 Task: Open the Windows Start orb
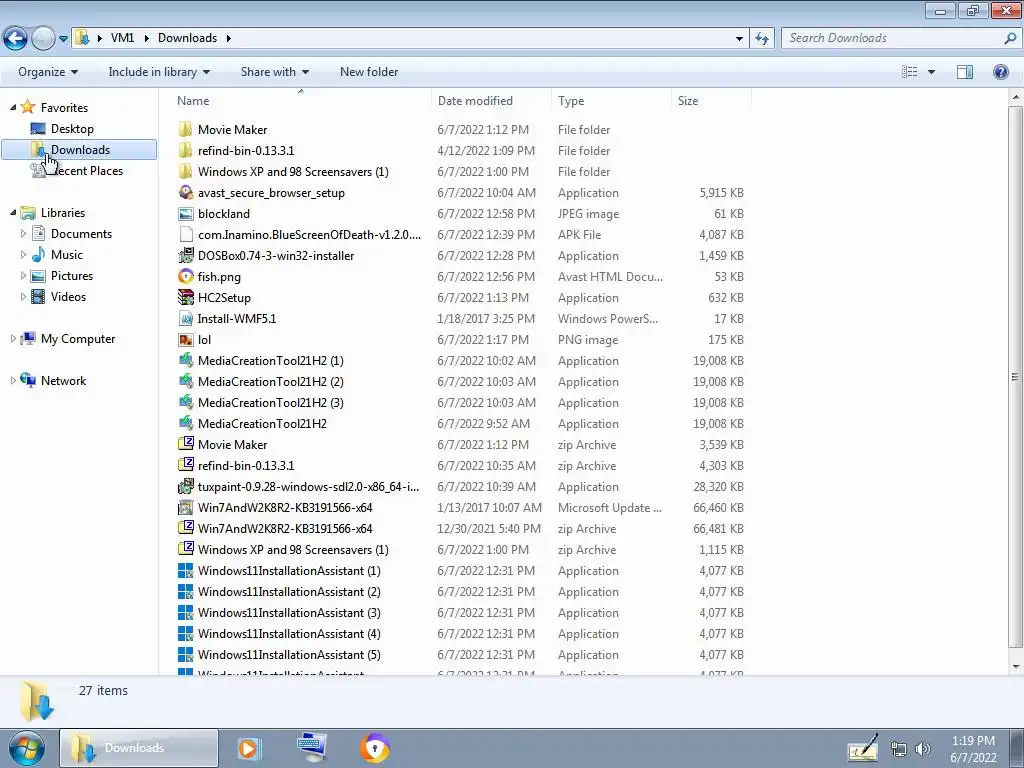(x=27, y=748)
